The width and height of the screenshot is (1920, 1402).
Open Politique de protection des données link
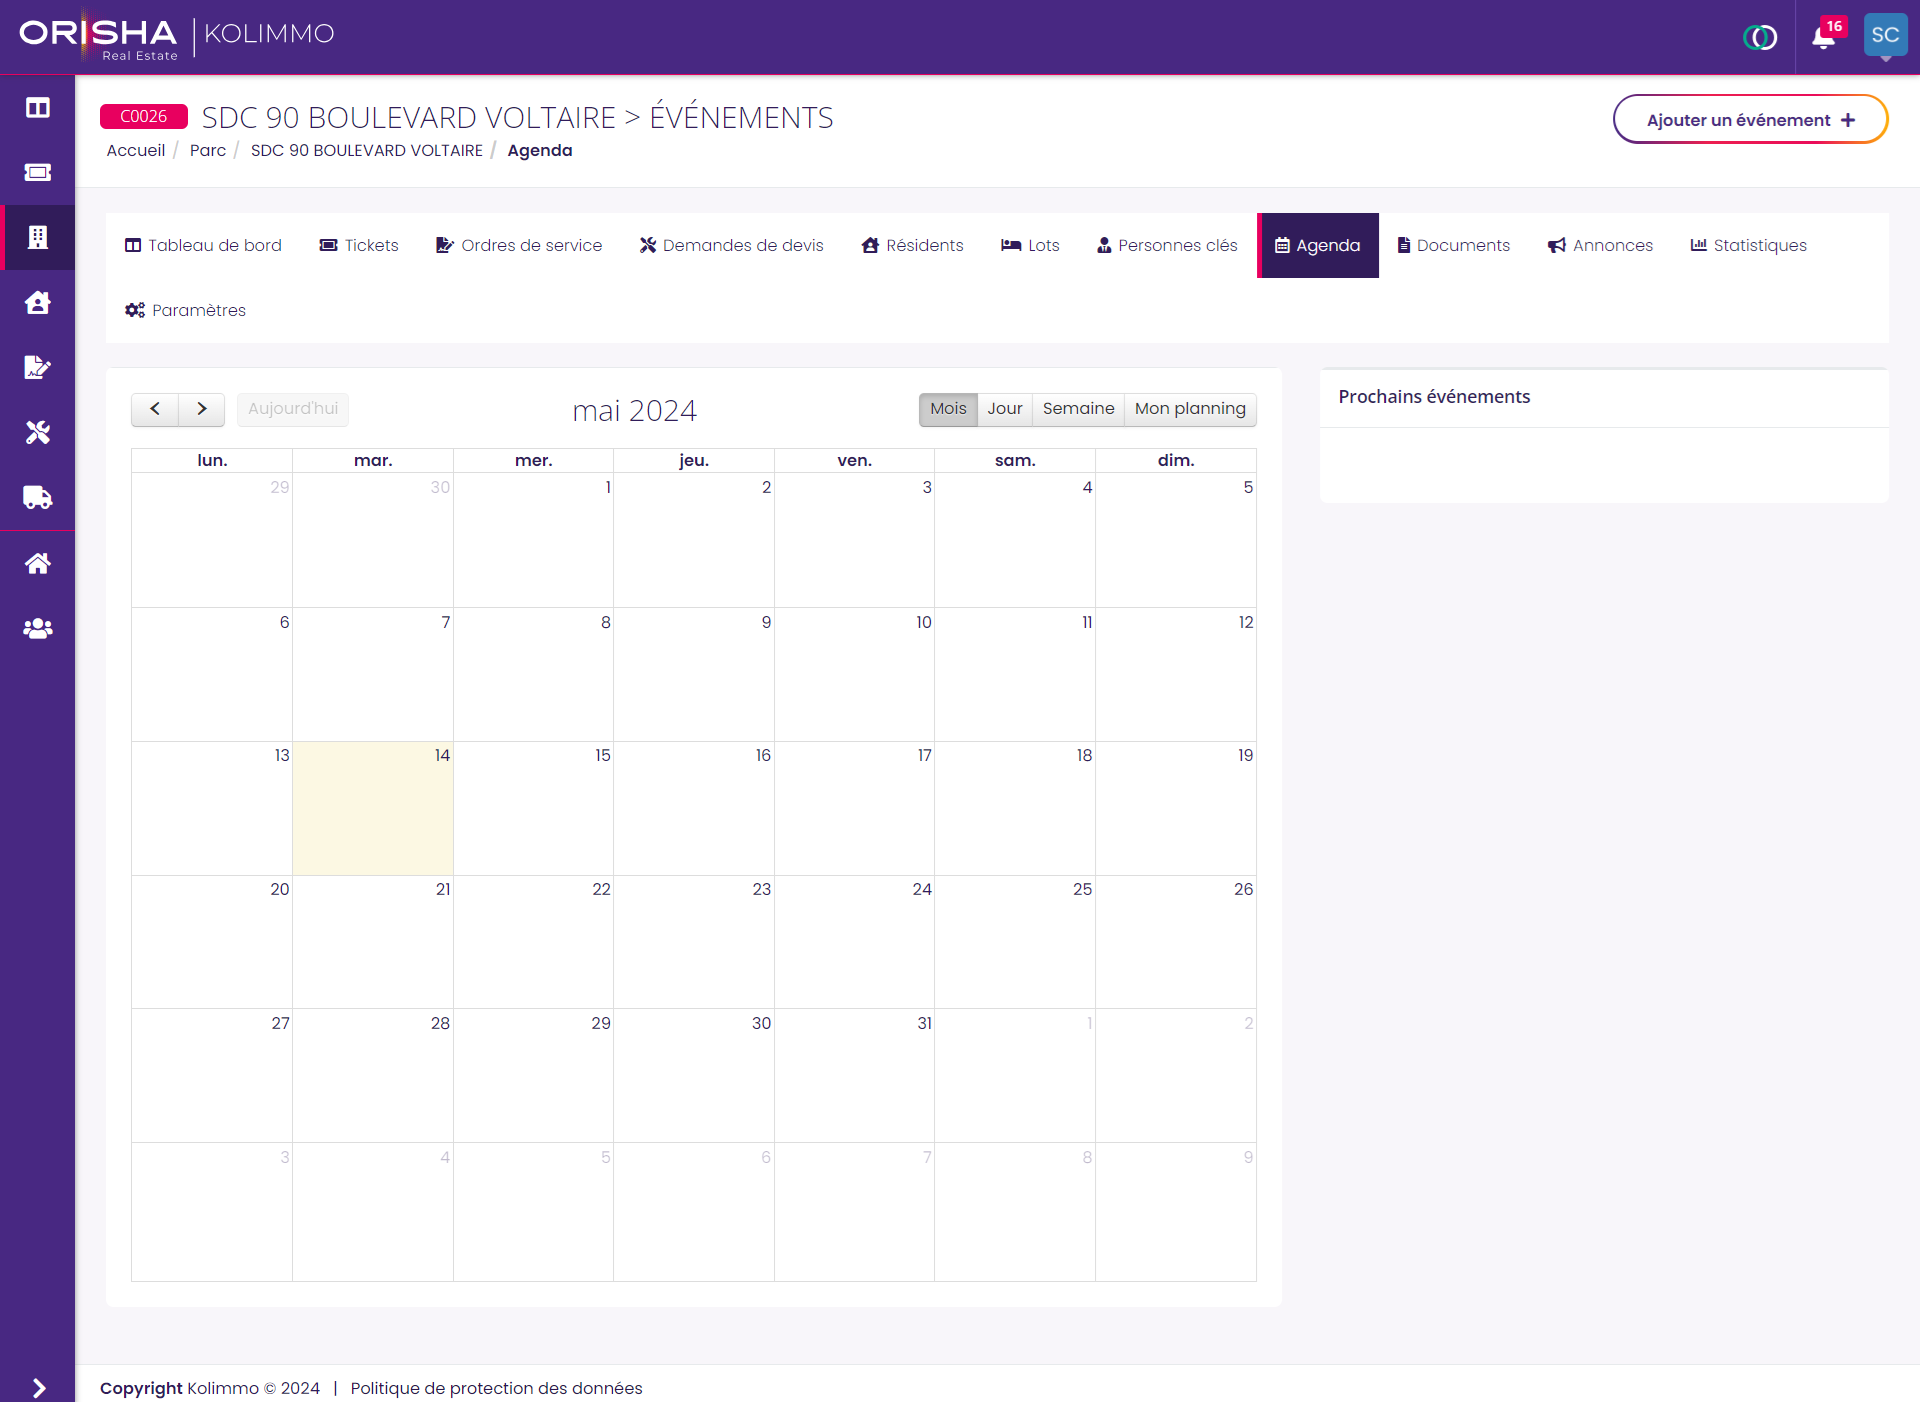click(x=496, y=1388)
